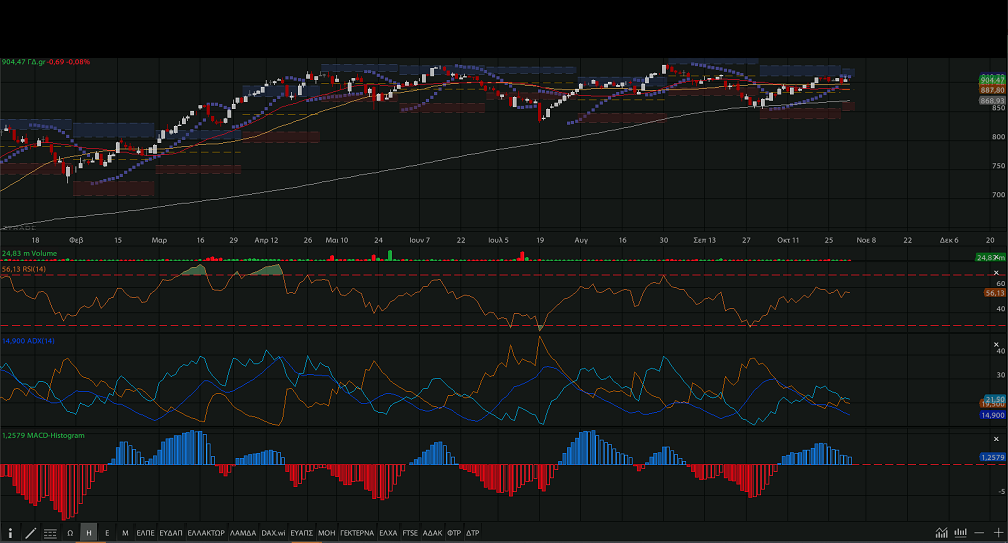Screen dimensions: 1008x543
Task: Change chart style with the bar chart icon
Action: click(960, 533)
